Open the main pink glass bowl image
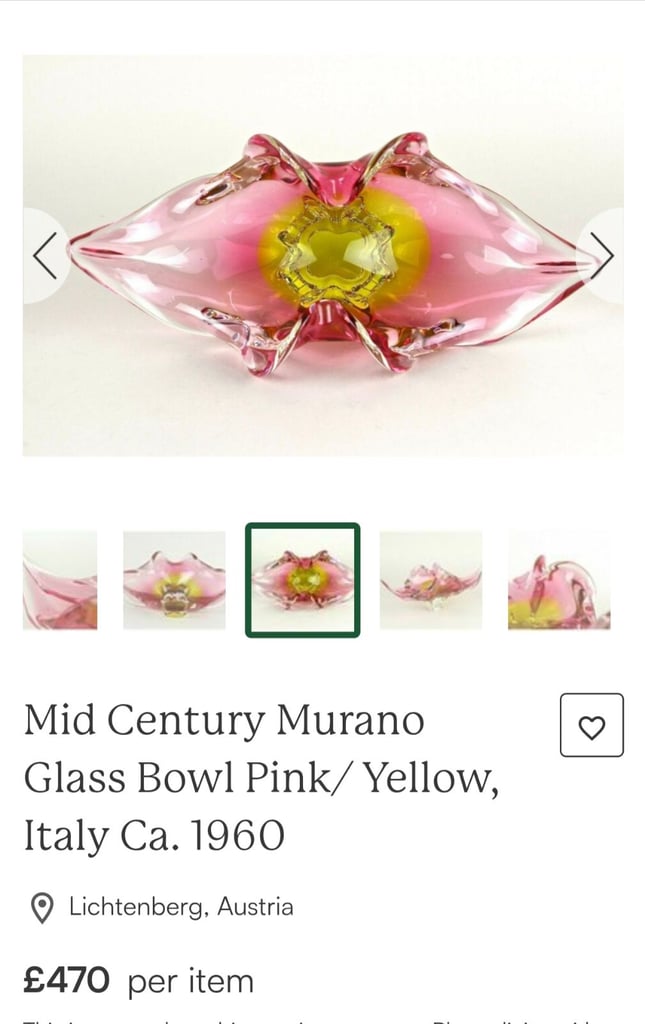This screenshot has height=1024, width=645. point(322,255)
